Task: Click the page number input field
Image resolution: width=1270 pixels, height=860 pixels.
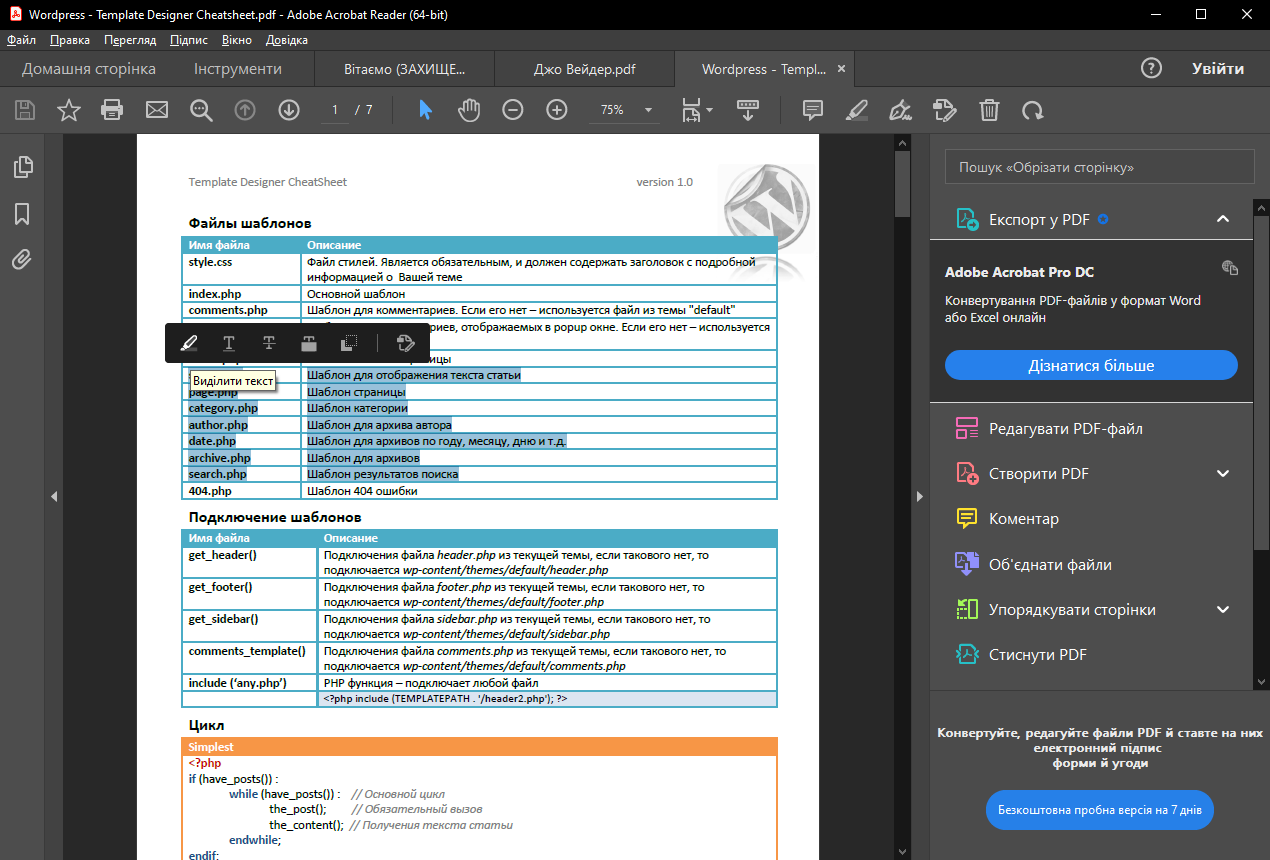Action: (x=334, y=110)
